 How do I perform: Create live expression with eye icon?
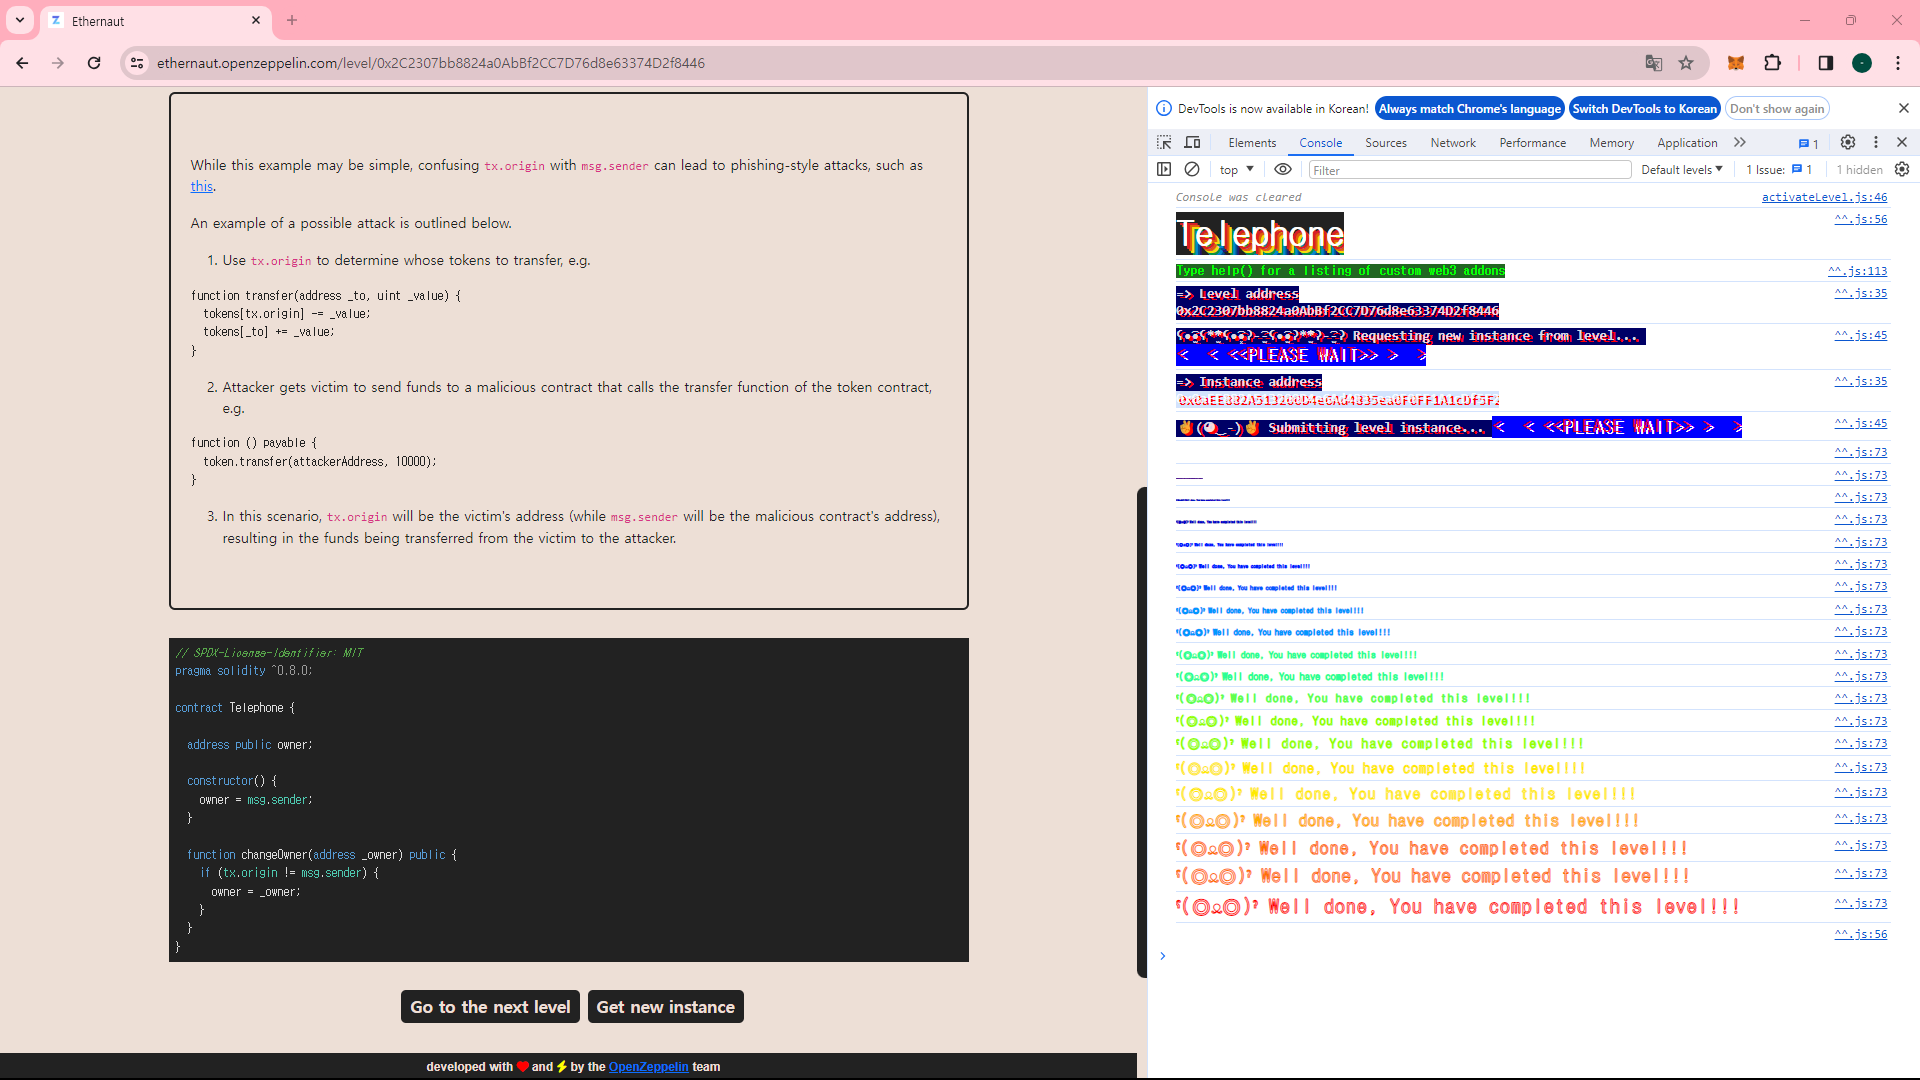[x=1283, y=169]
